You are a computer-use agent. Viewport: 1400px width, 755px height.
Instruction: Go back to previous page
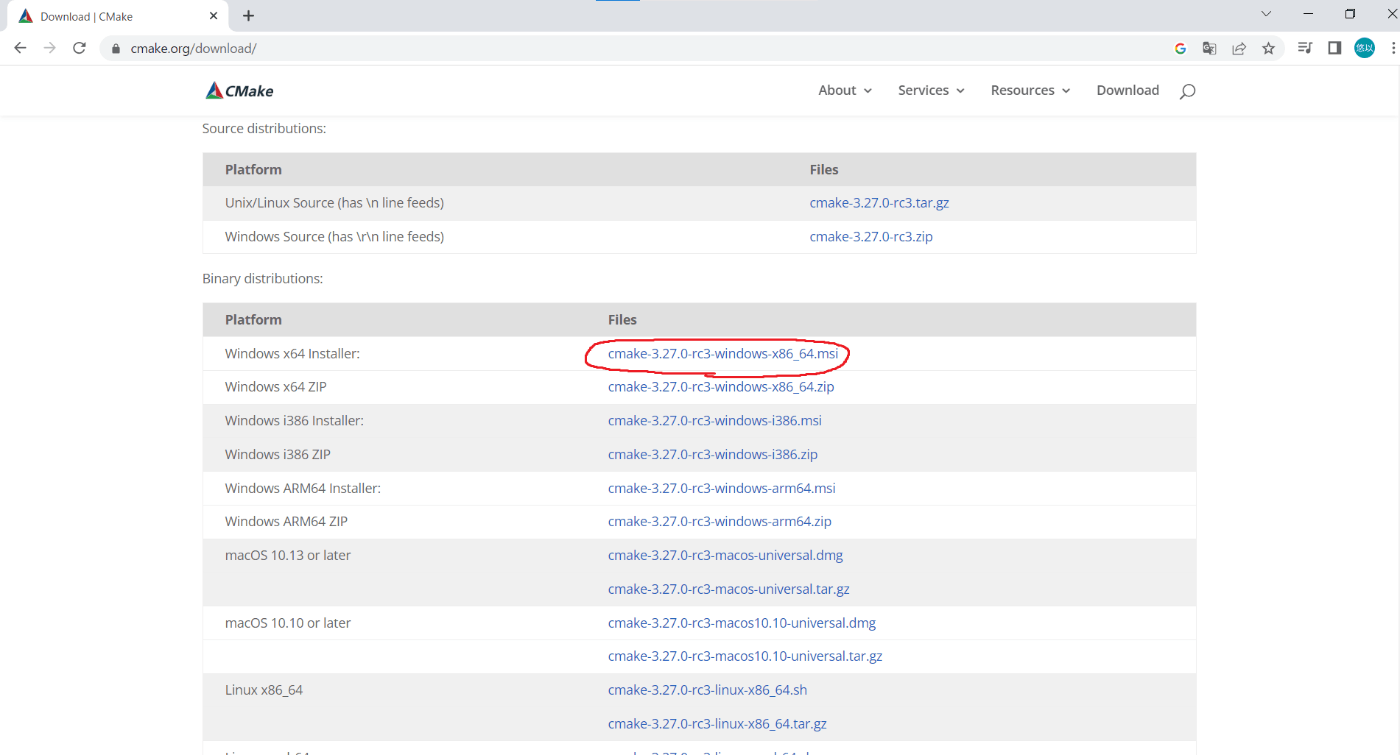(20, 48)
